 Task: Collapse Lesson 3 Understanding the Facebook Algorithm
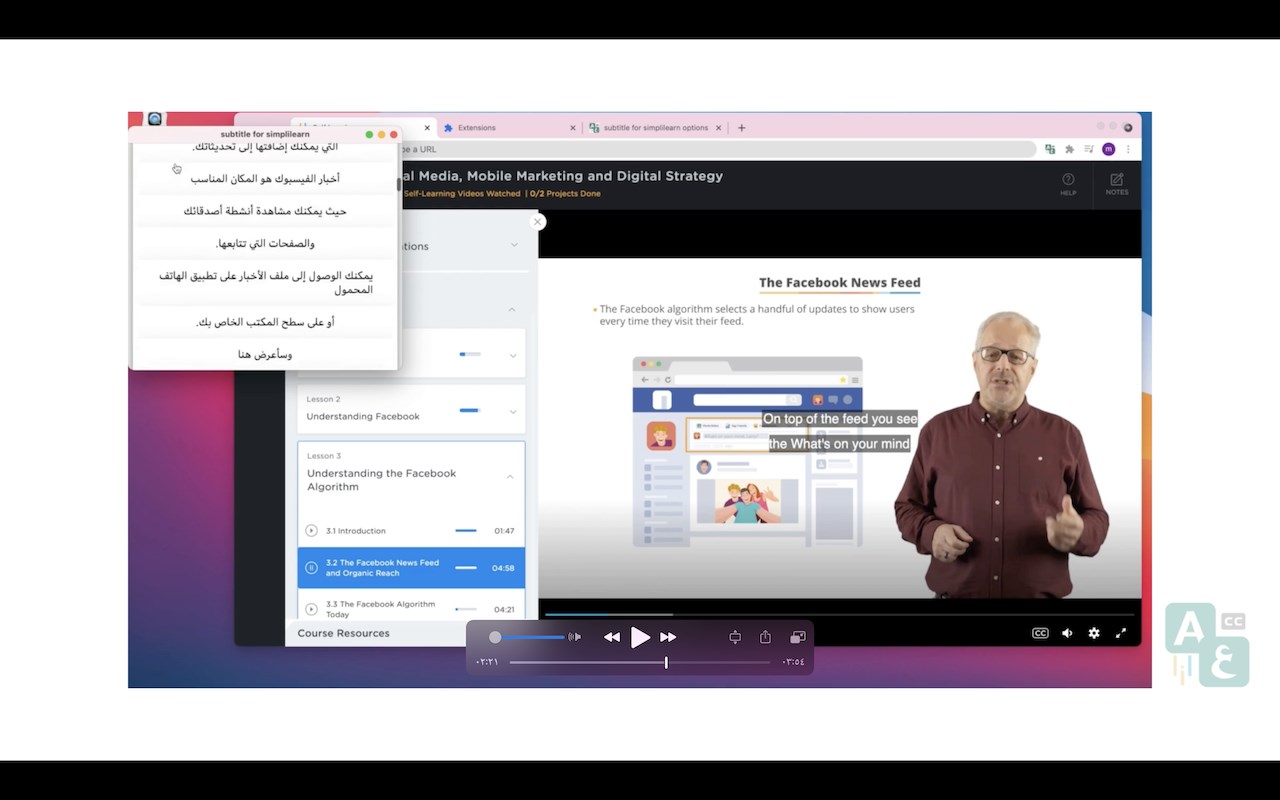(510, 477)
